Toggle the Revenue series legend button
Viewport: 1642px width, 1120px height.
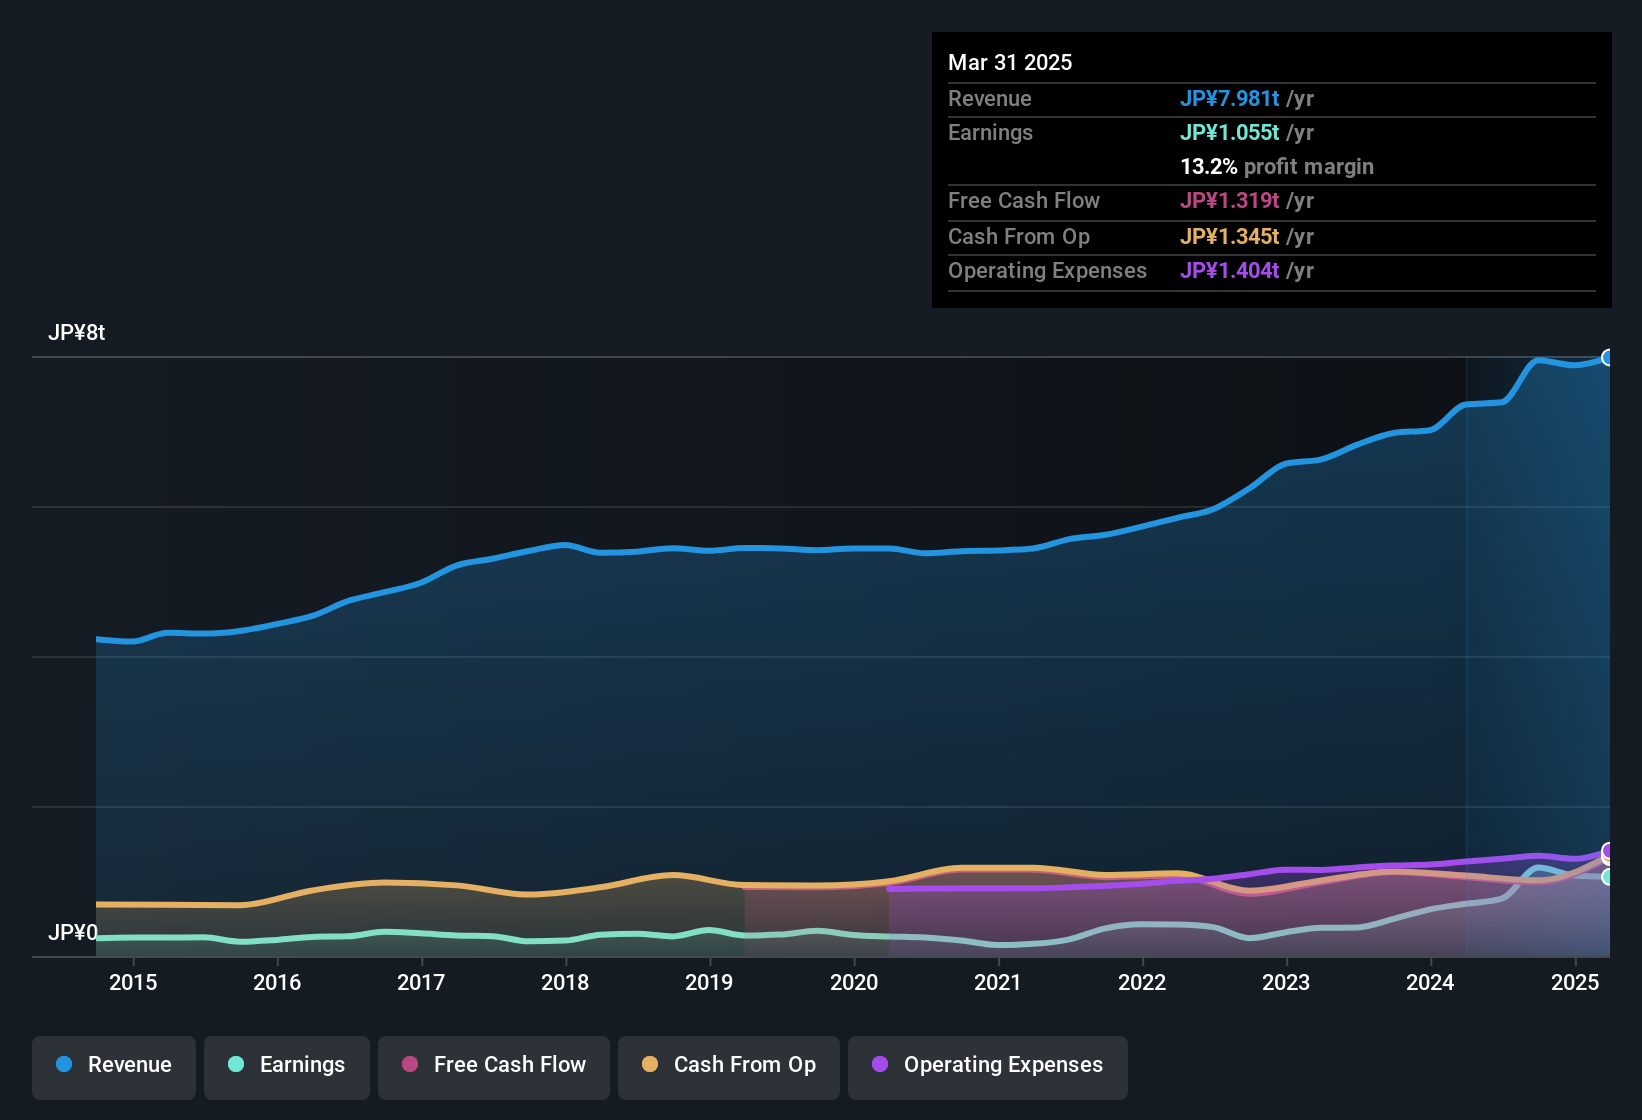click(x=114, y=1066)
